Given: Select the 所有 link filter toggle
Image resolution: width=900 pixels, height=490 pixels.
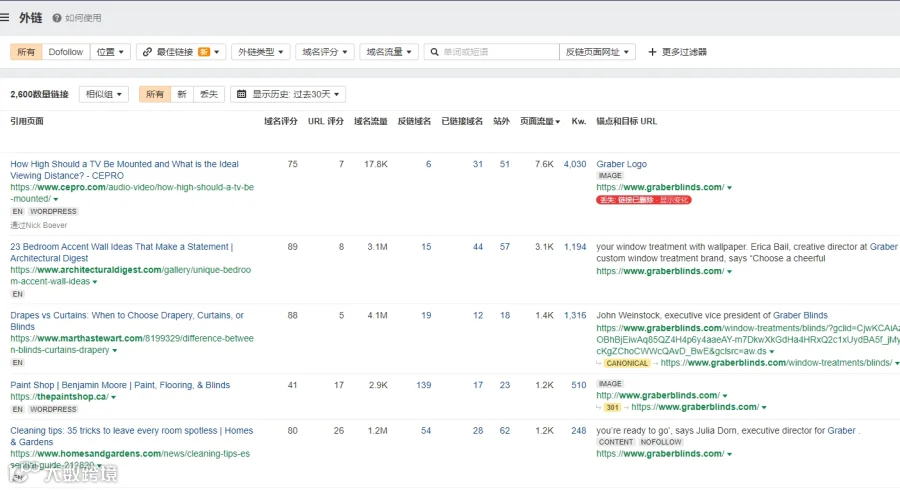Looking at the screenshot, I should [26, 52].
